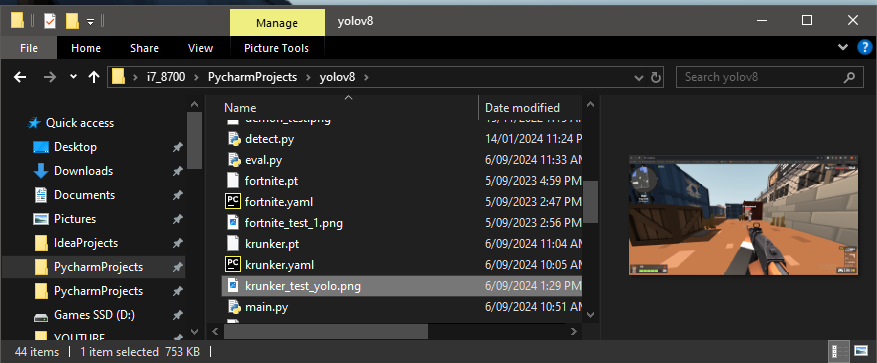This screenshot has width=877, height=363.
Task: Open Help with the question mark icon
Action: (864, 48)
